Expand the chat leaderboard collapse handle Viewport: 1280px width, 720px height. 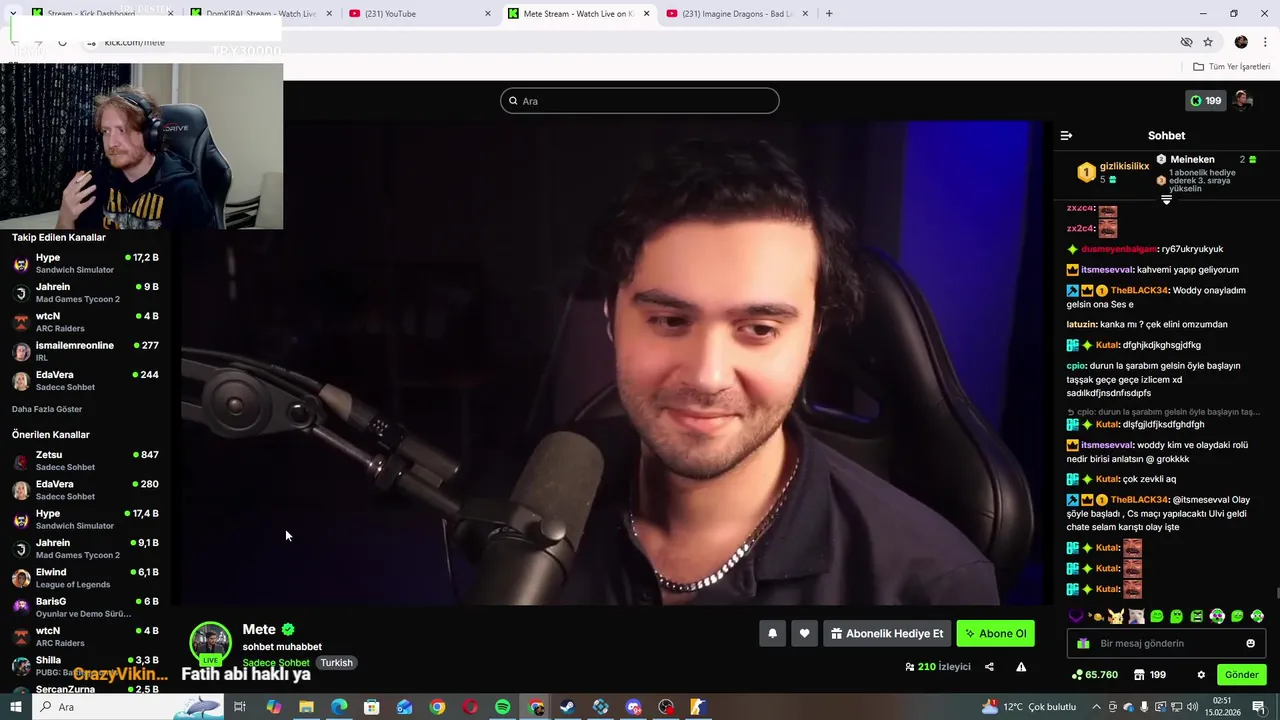tap(1166, 200)
